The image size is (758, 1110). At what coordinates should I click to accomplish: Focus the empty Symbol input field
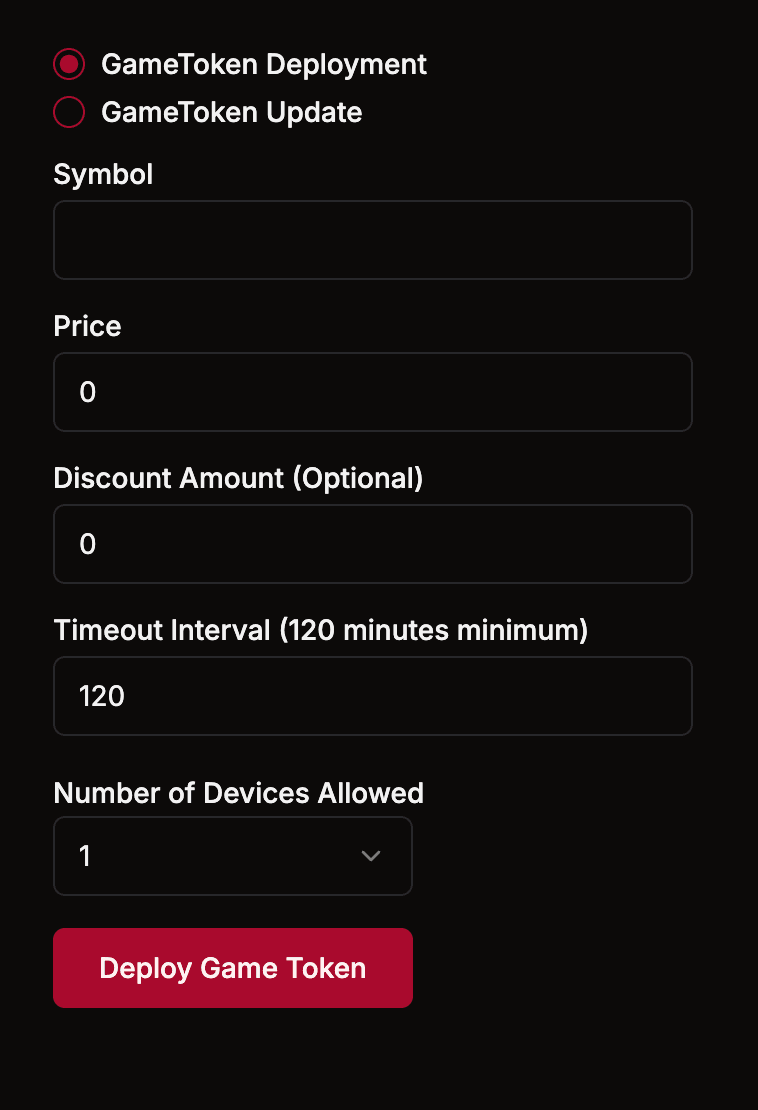[x=372, y=240]
